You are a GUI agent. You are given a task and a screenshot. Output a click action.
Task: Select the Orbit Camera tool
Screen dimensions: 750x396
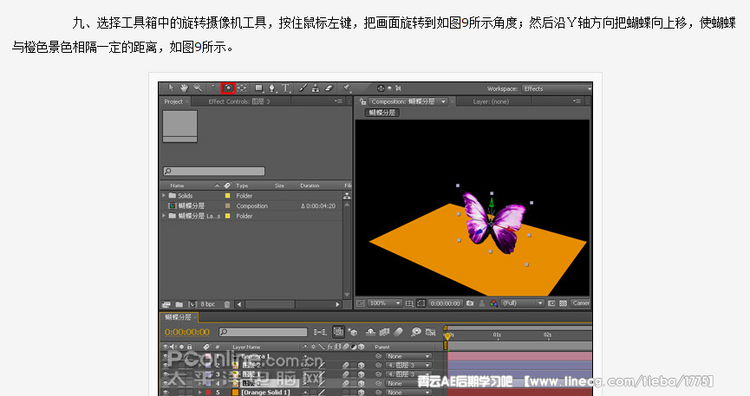[x=228, y=88]
